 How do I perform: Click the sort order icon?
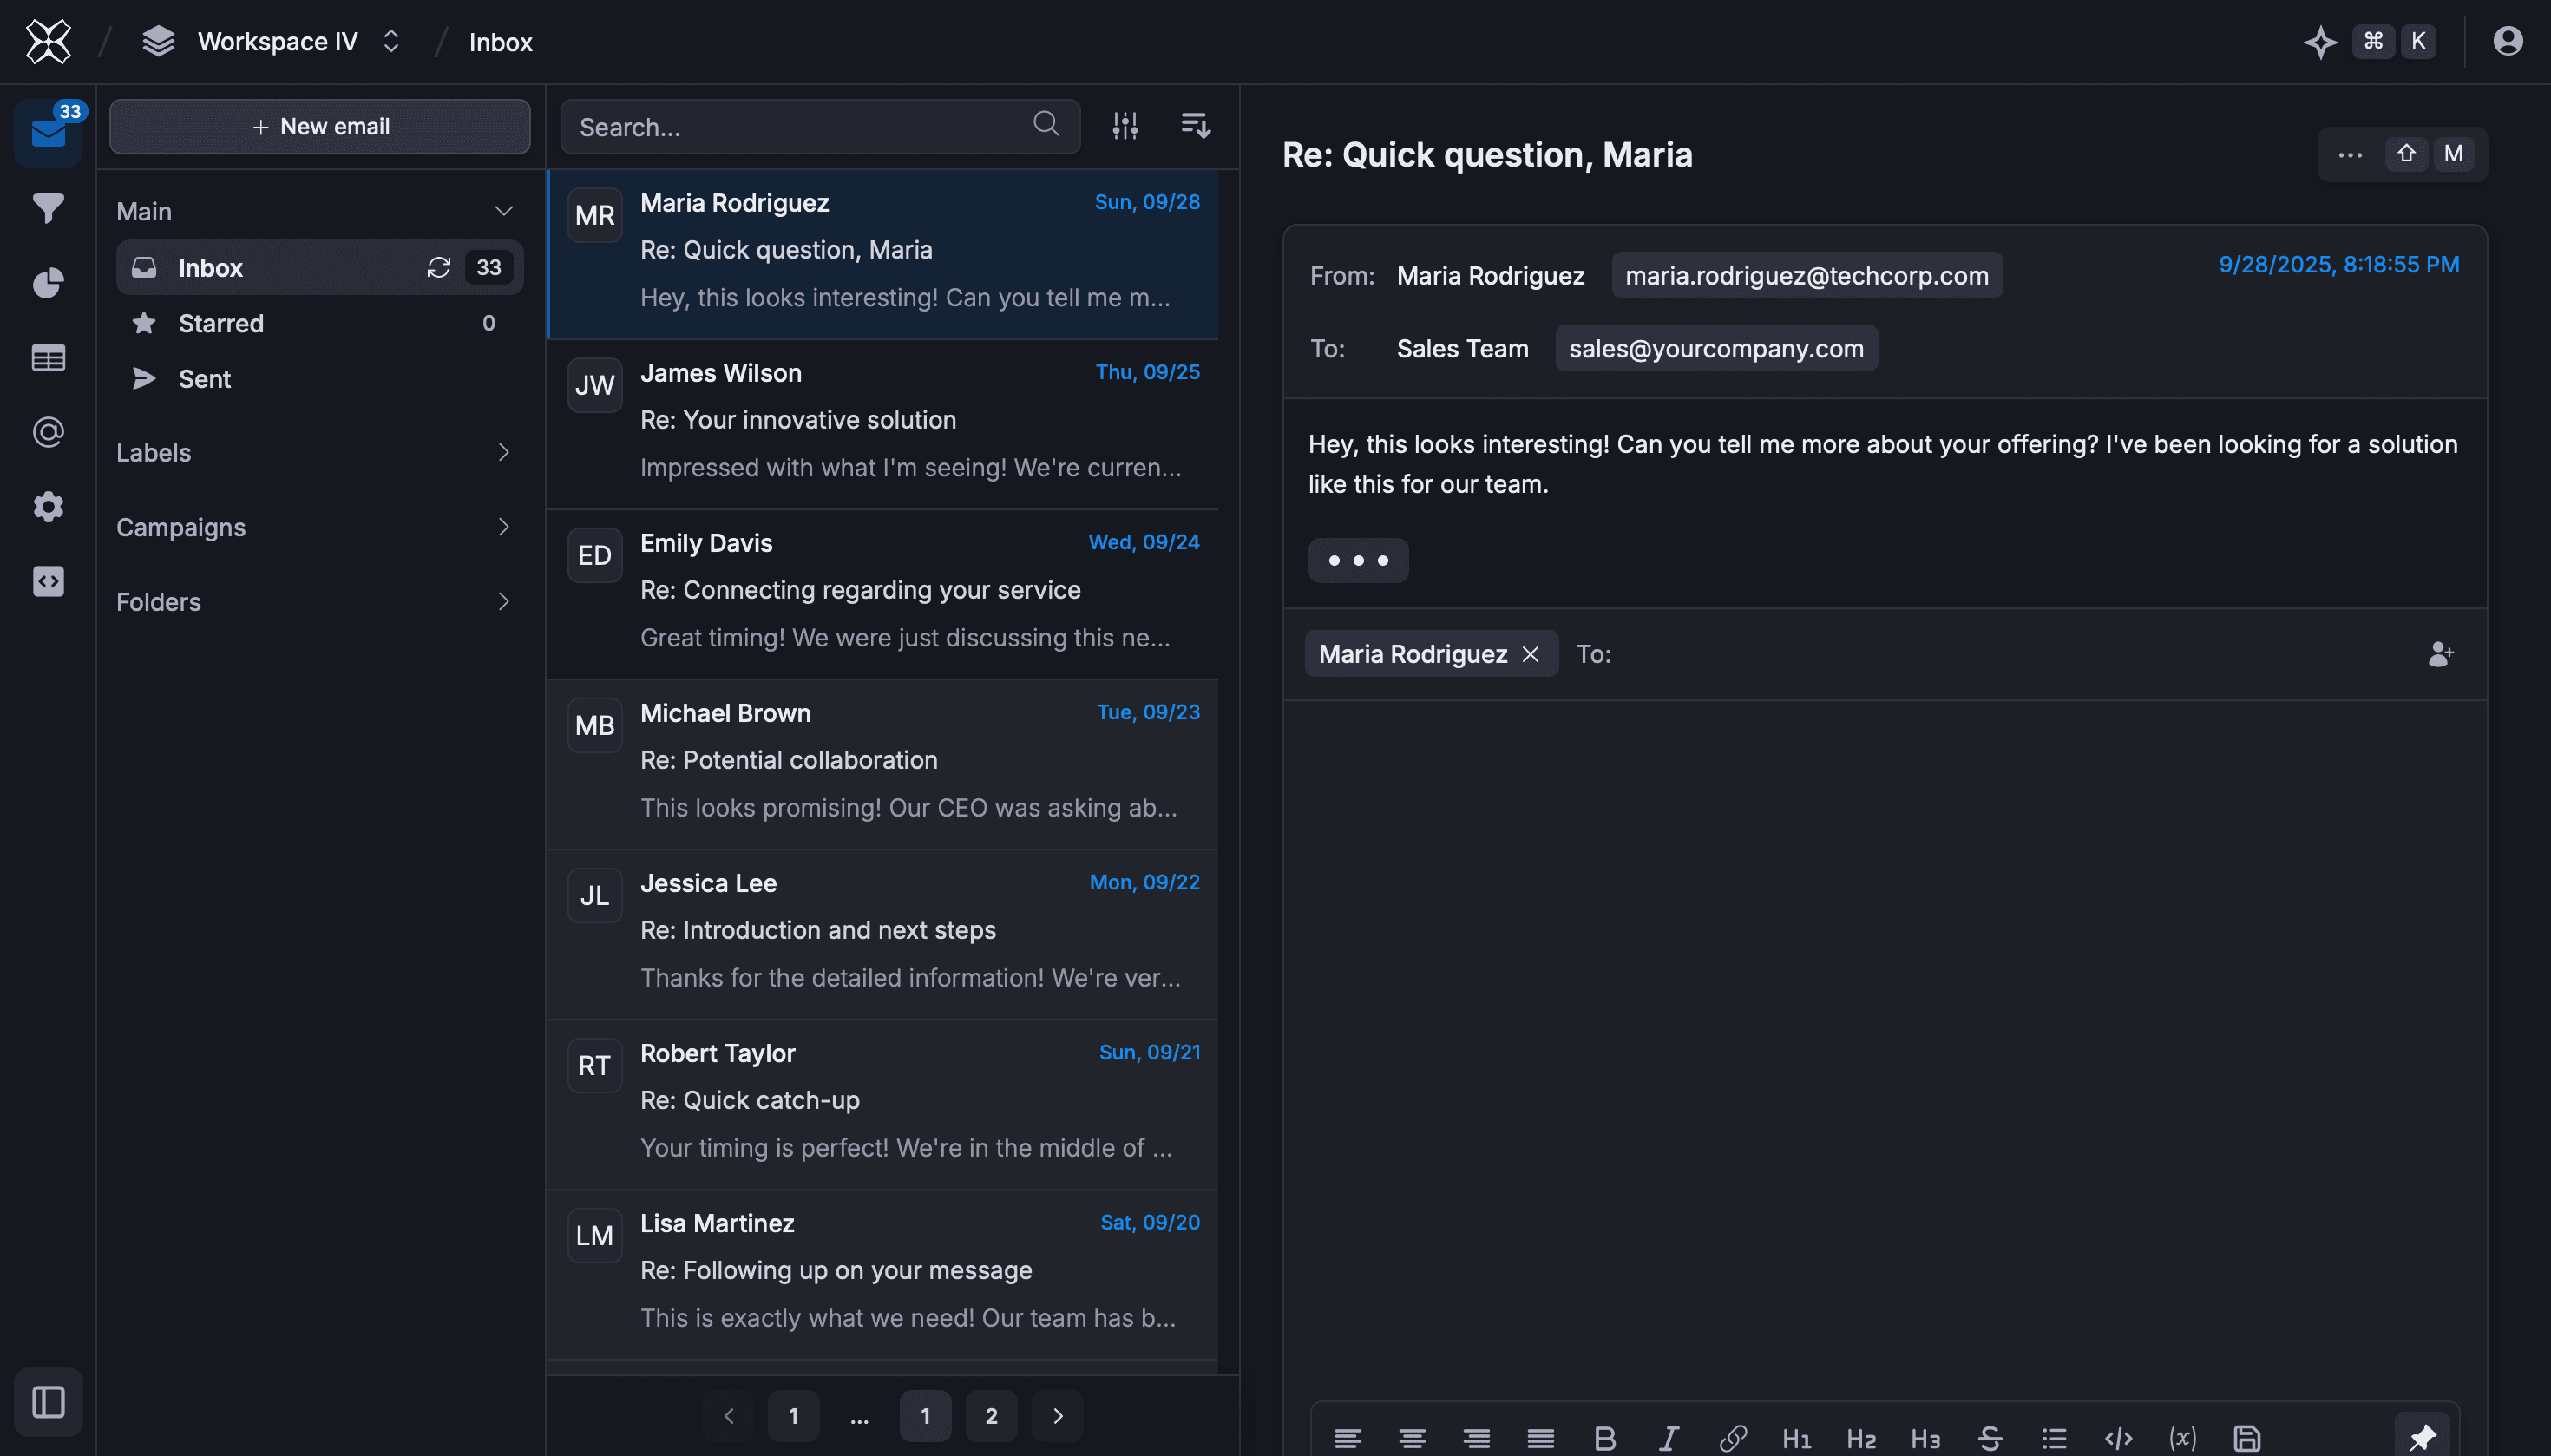pos(1195,126)
